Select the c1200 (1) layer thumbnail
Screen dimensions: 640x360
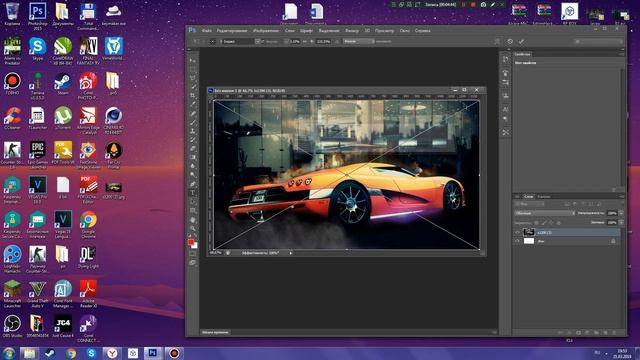(x=529, y=232)
